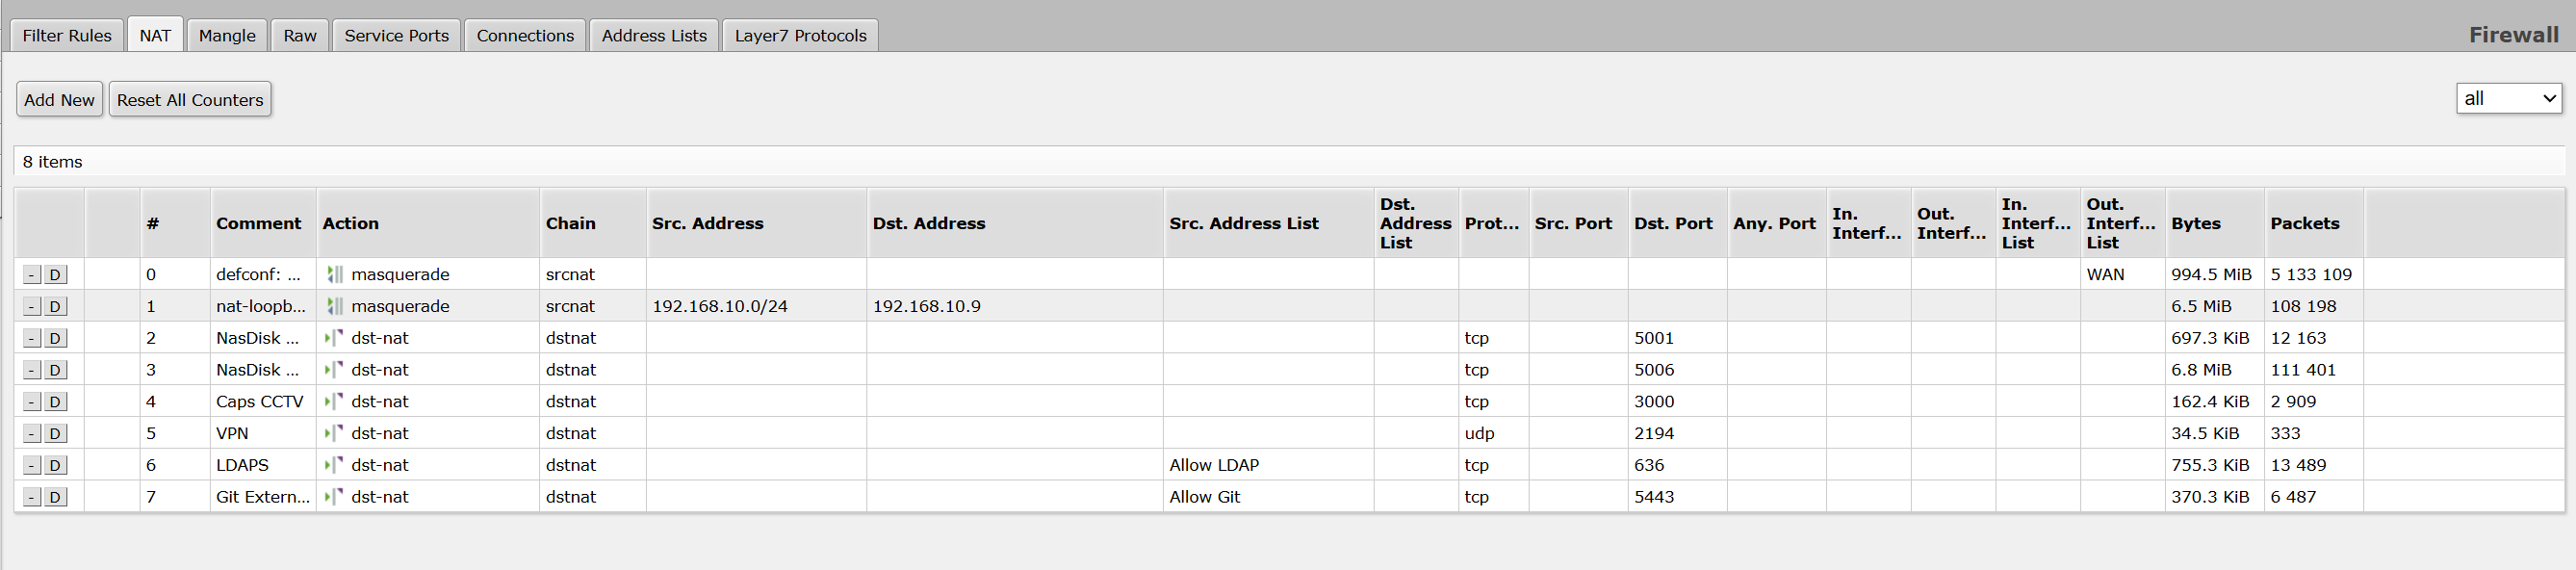Sort by the Bytes column header
Screen dimensions: 2576x570
click(2195, 223)
